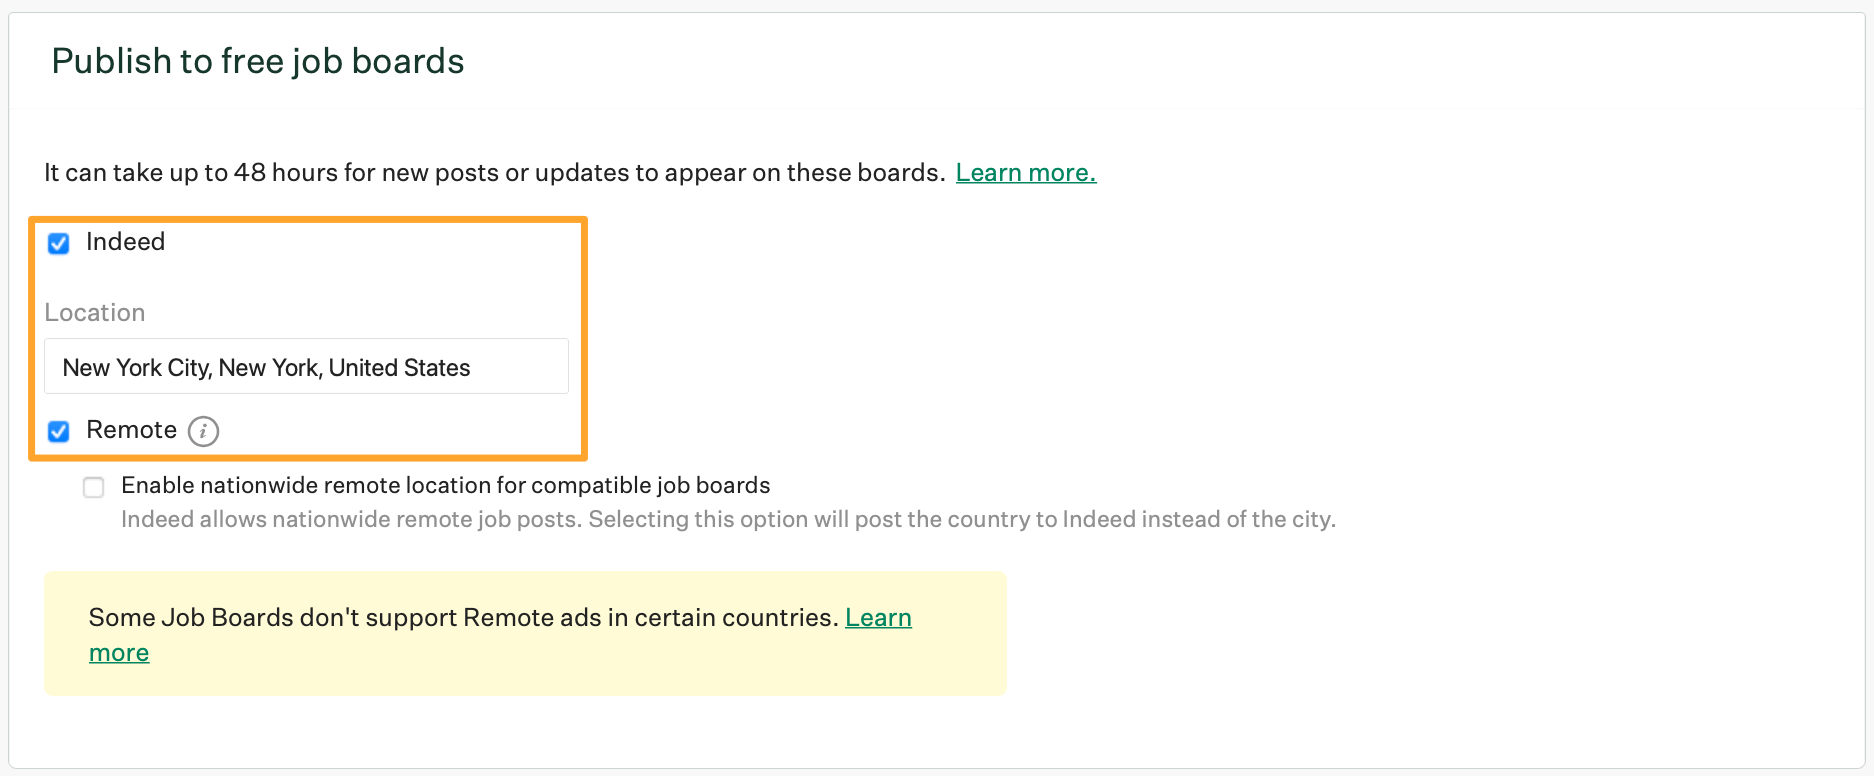Click the Location field label
The height and width of the screenshot is (776, 1874).
tap(95, 313)
